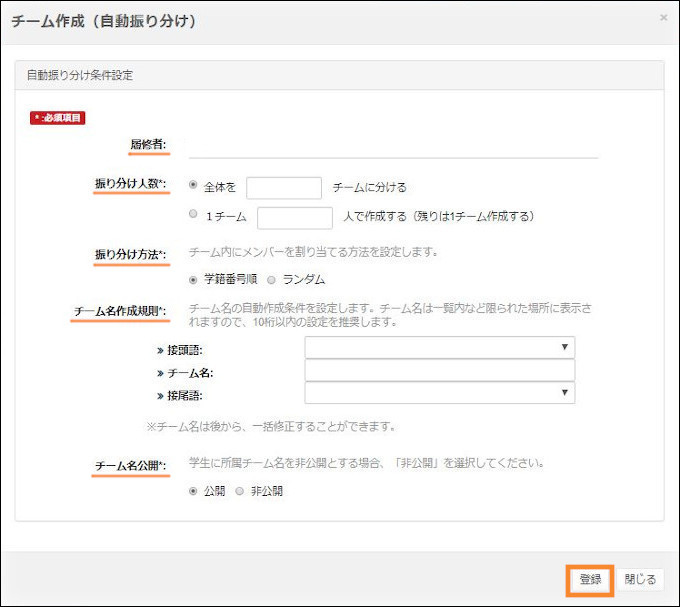This screenshot has width=680, height=607.
Task: Select the 公開 radio button
Action: click(194, 491)
